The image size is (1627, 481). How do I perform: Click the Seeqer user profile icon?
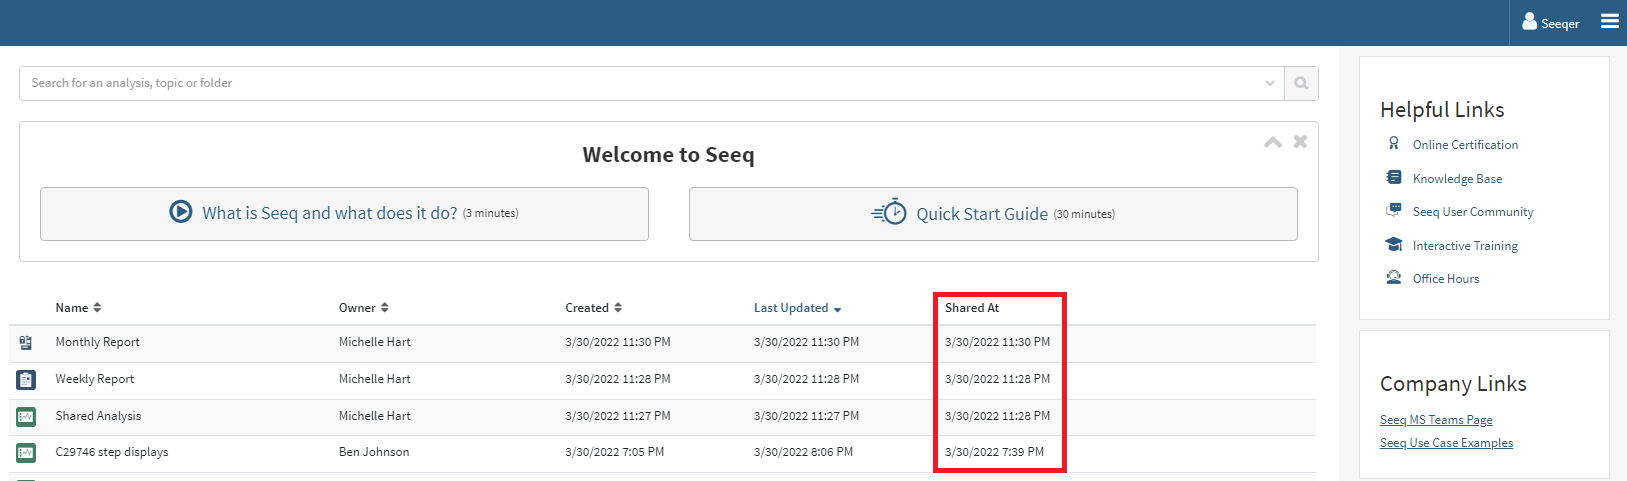1529,21
